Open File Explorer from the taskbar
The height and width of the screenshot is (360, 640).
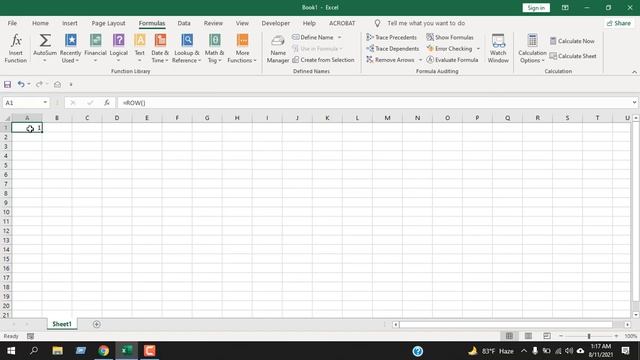57,351
